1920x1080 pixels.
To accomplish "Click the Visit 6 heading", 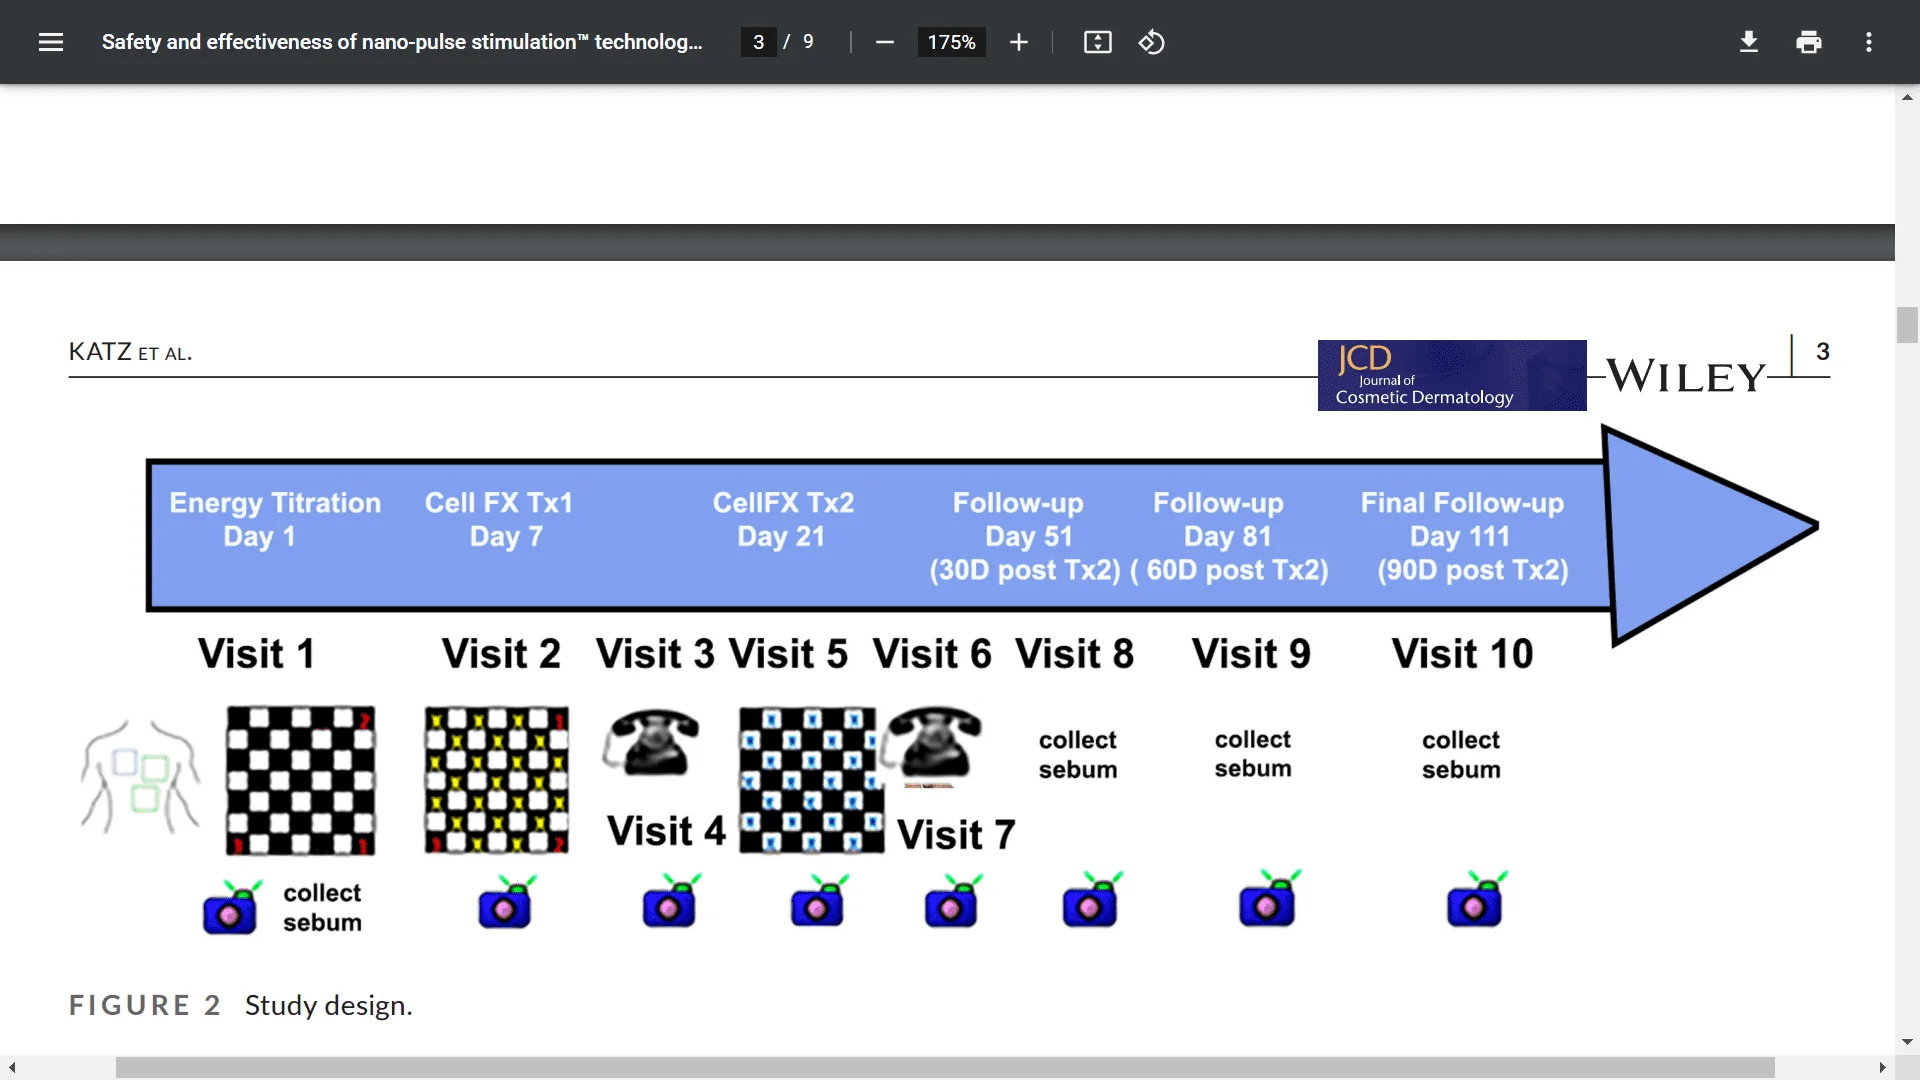I will click(x=932, y=654).
